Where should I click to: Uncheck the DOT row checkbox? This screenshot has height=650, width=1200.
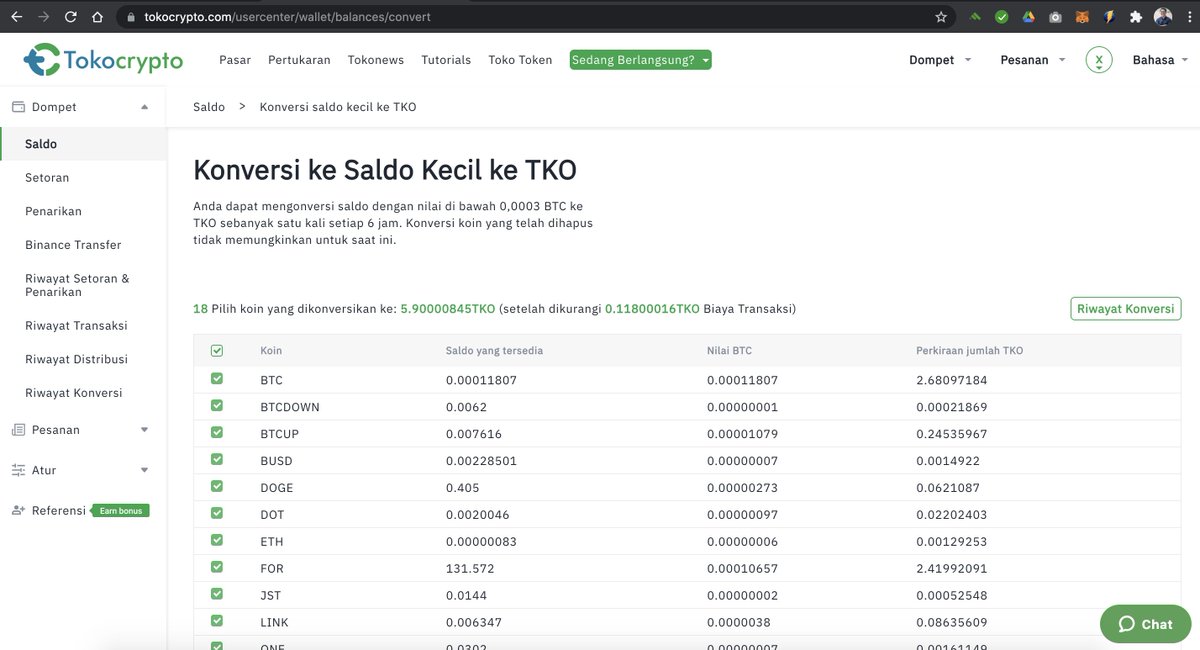pyautogui.click(x=217, y=514)
